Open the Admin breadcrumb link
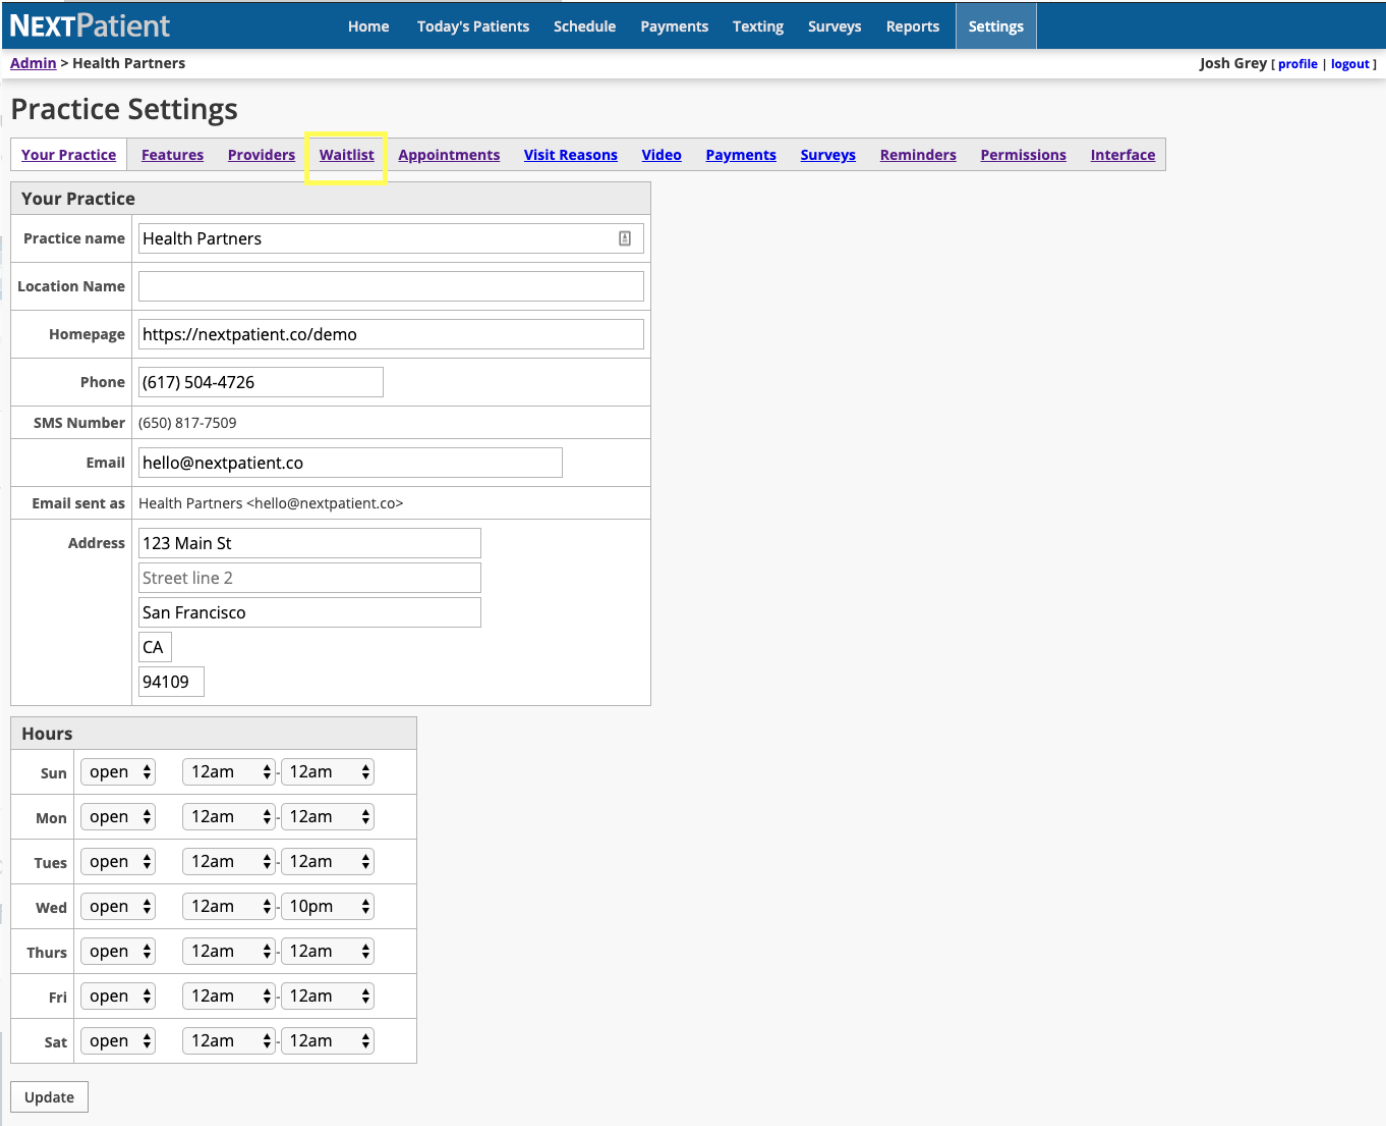 33,63
